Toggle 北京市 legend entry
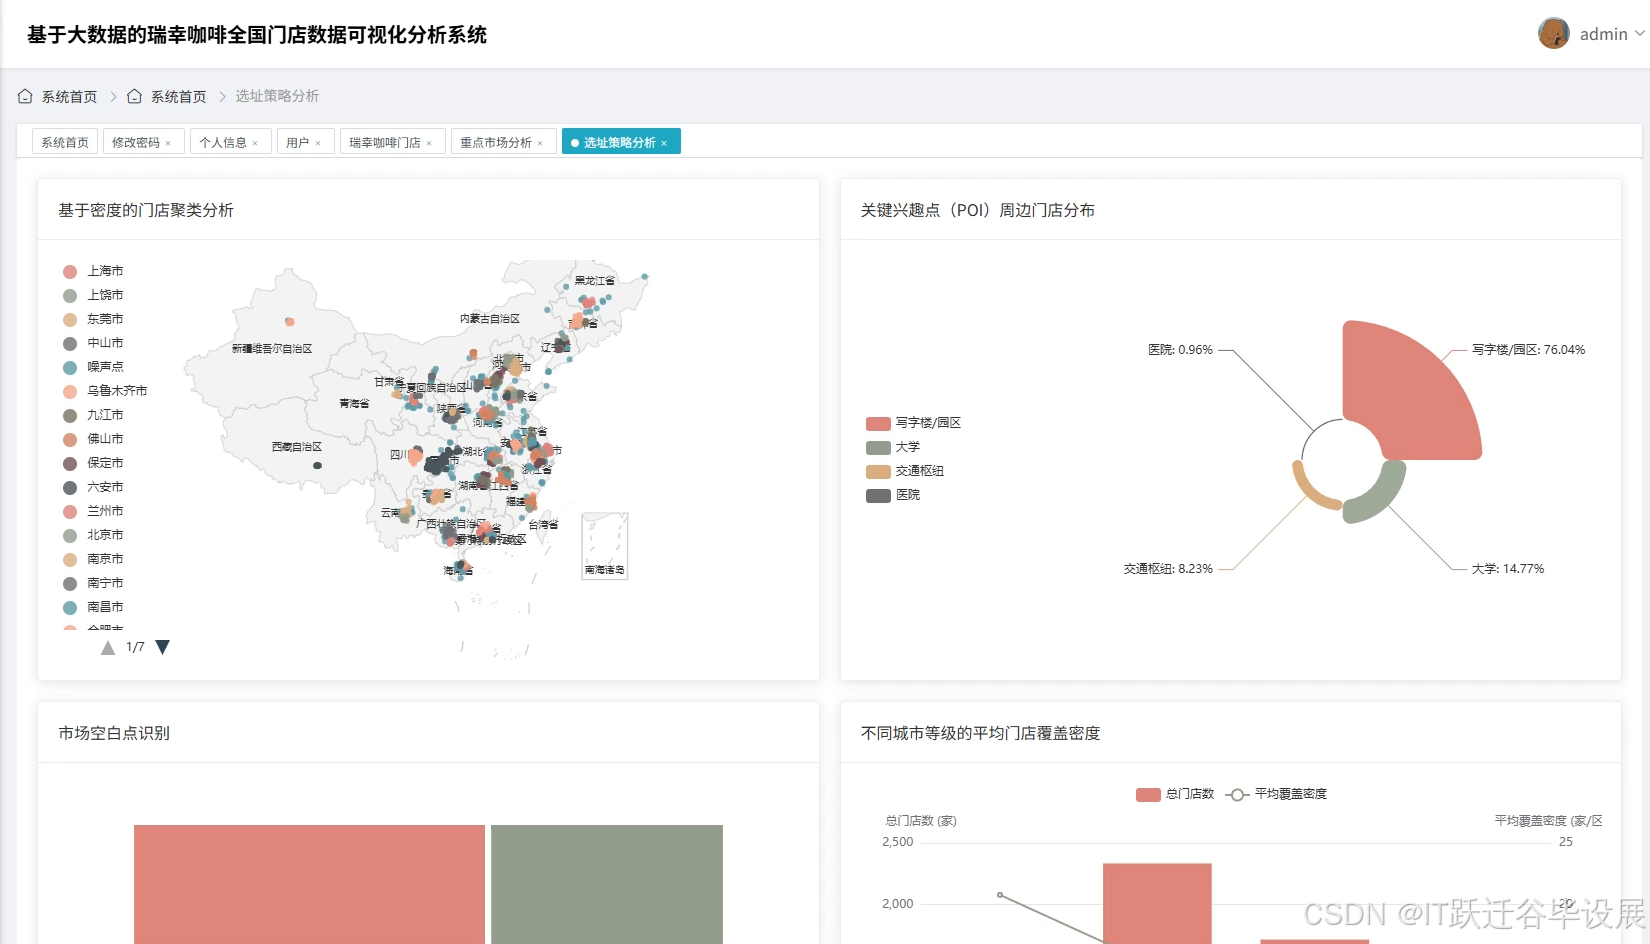This screenshot has width=1650, height=944. pyautogui.click(x=93, y=535)
